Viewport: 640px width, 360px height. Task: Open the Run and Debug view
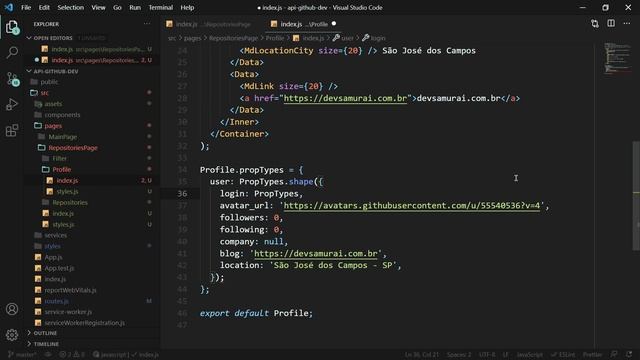coord(12,104)
